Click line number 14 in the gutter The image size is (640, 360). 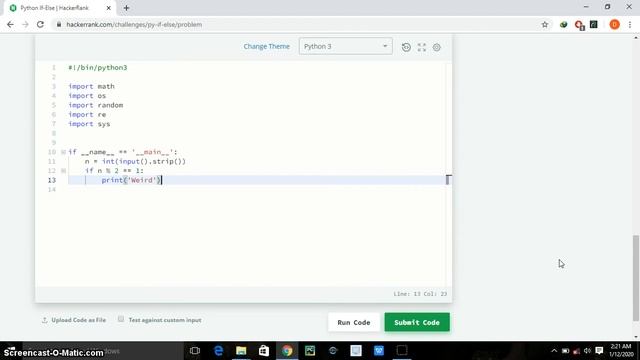52,189
